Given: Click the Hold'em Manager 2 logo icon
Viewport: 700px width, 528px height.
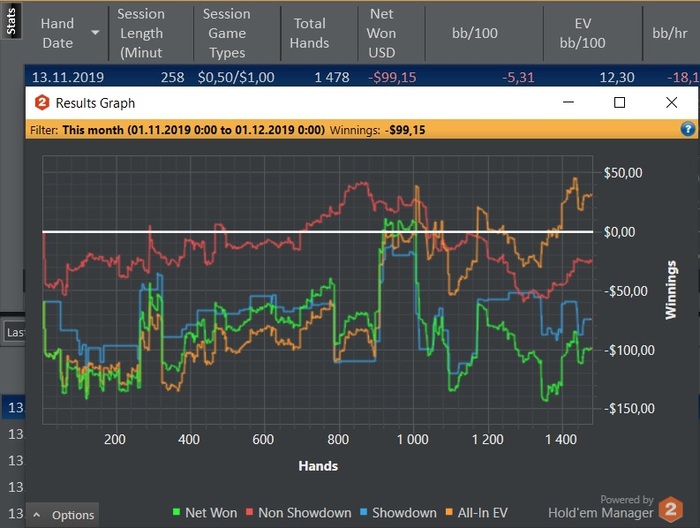Looking at the screenshot, I should tap(674, 508).
